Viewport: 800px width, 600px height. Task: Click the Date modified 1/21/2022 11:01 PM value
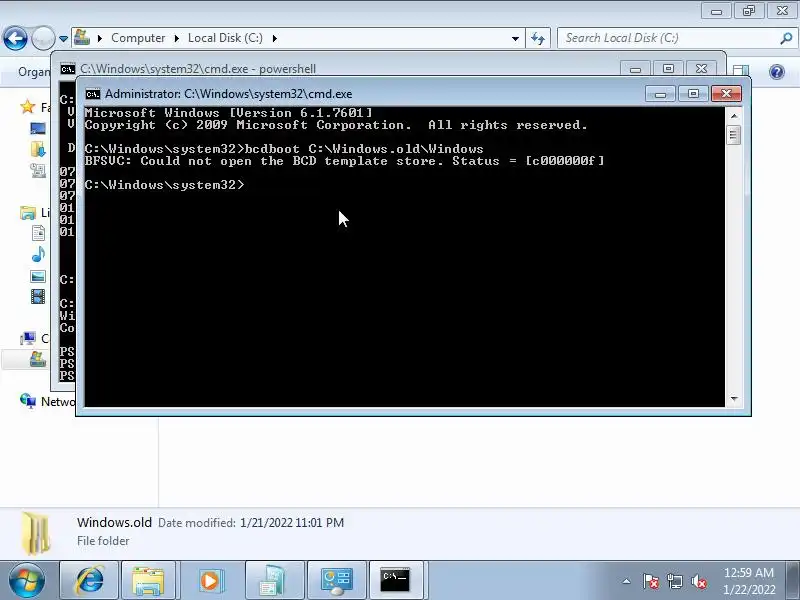[x=292, y=523]
